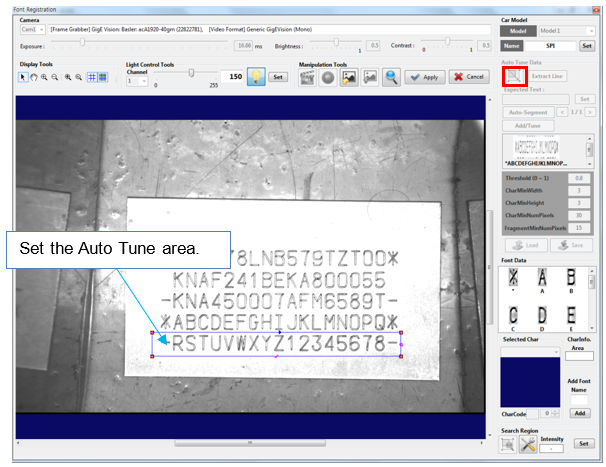The image size is (606, 467).
Task: Click the wrench icon under Search Region
Action: click(x=528, y=444)
